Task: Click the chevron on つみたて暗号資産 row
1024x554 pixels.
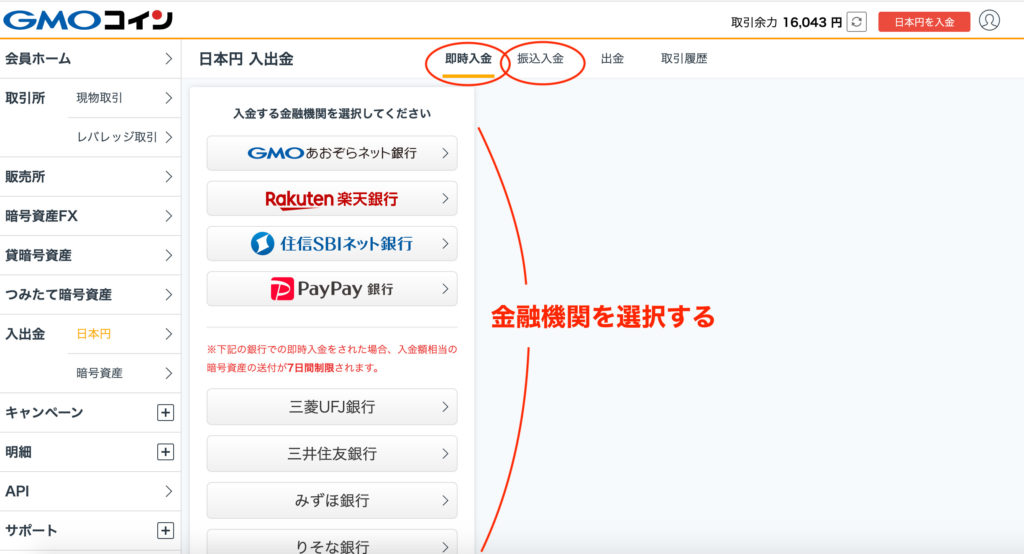Action: click(168, 295)
